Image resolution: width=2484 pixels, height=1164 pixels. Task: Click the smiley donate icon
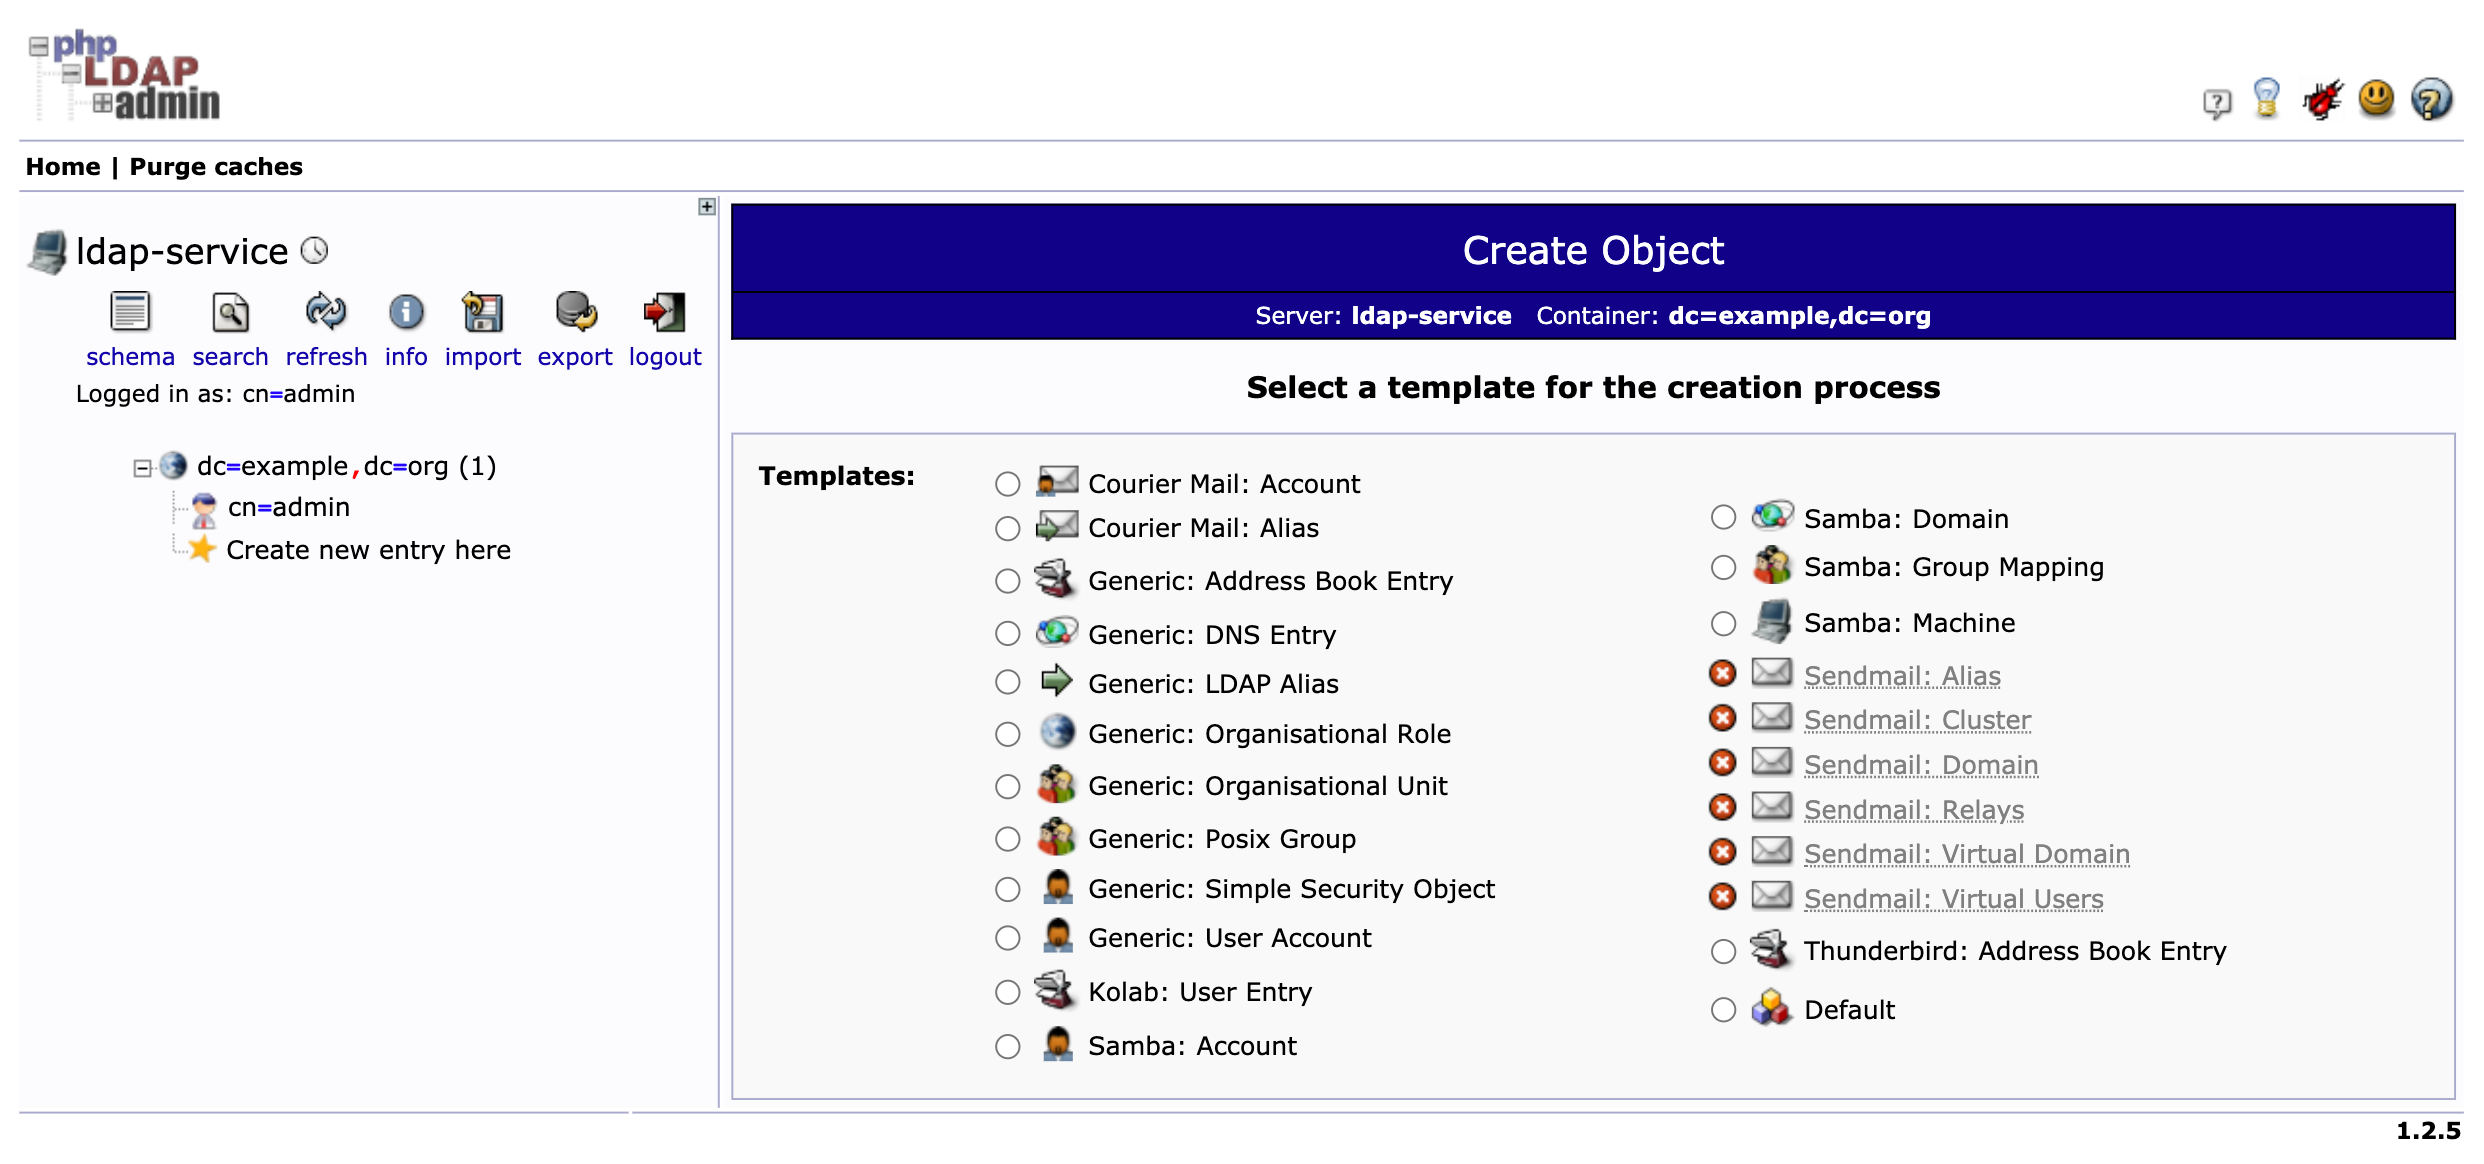click(2377, 99)
